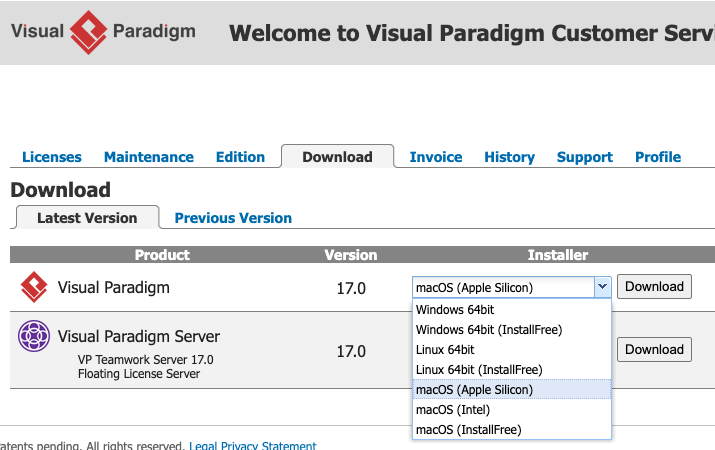Open the Legal Privacy Statement link
This screenshot has width=715, height=450.
pos(254,446)
